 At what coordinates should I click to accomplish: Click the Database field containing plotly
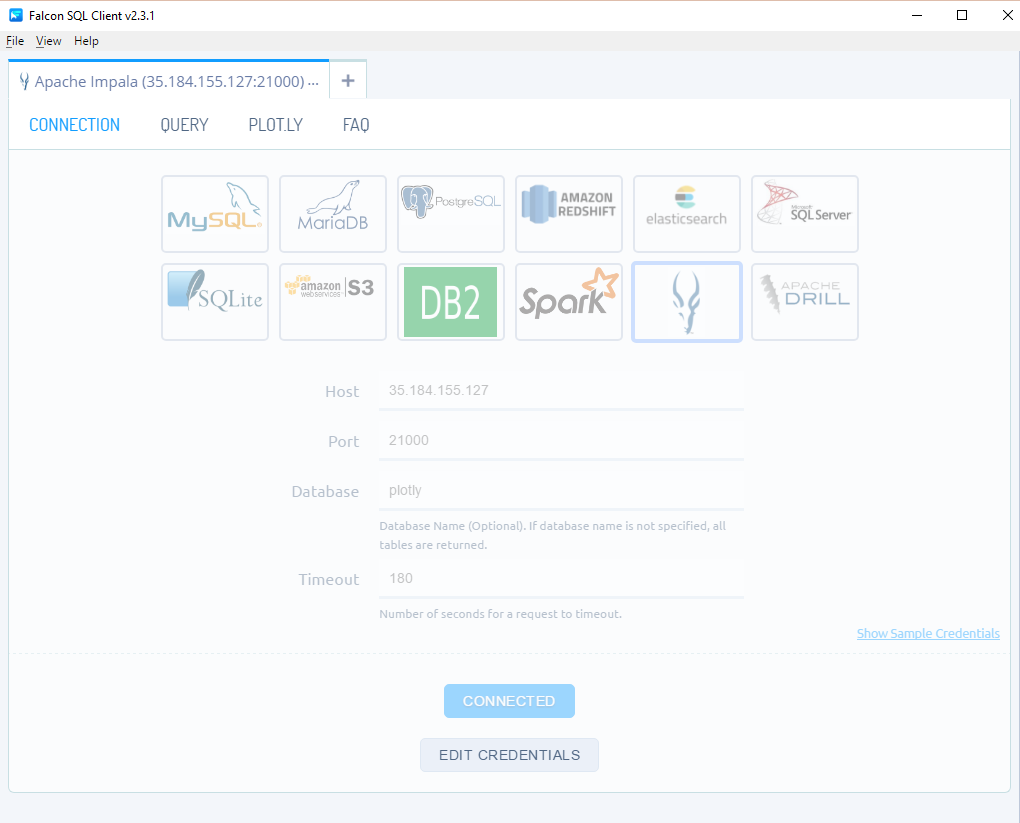(x=561, y=491)
